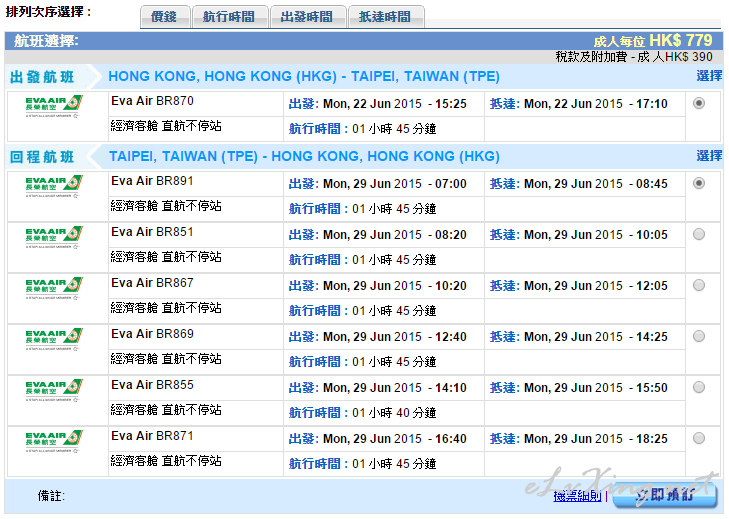729x519 pixels.
Task: Click the 回程航班 section label
Action: [42, 157]
